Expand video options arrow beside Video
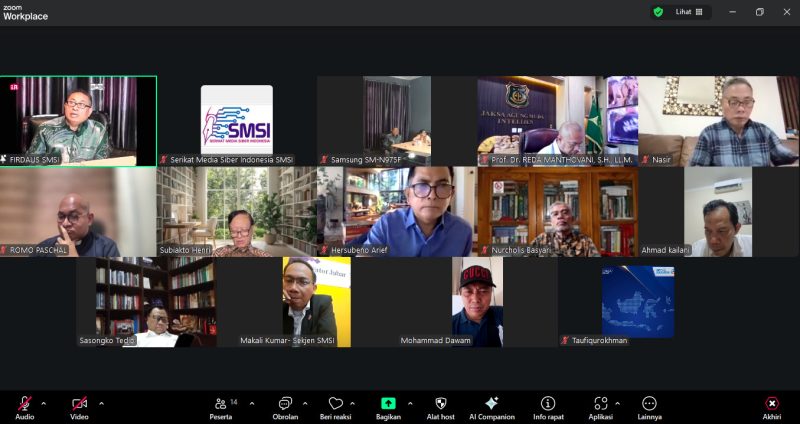The width and height of the screenshot is (800, 424). click(x=101, y=403)
